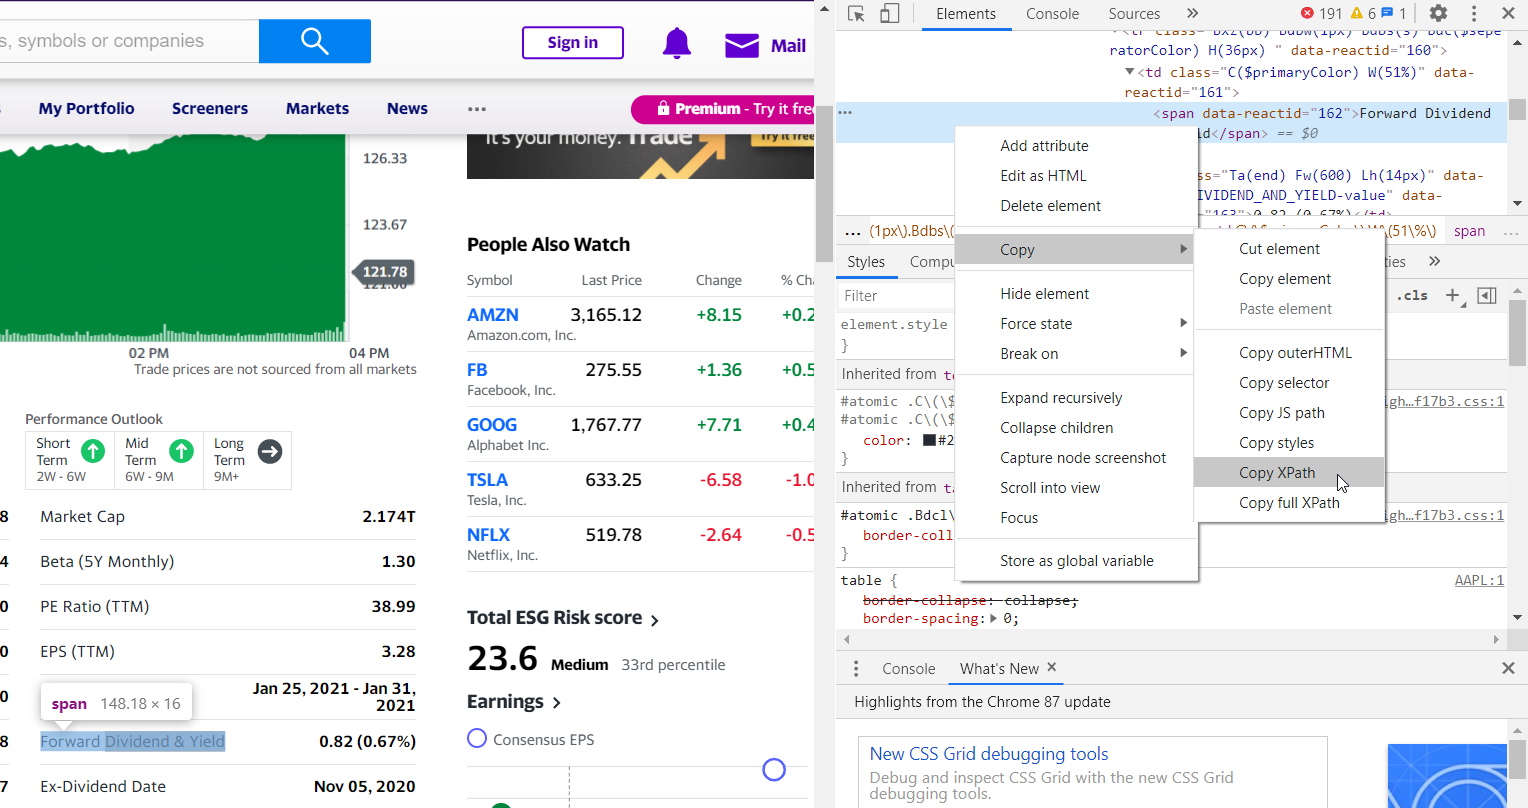The height and width of the screenshot is (808, 1528).
Task: Expand the border-spacing property triangle
Action: click(994, 618)
